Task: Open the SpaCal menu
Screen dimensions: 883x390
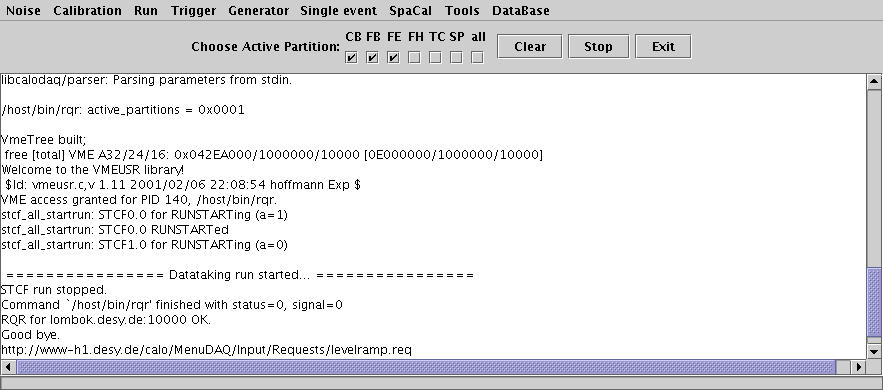Action: click(x=411, y=11)
